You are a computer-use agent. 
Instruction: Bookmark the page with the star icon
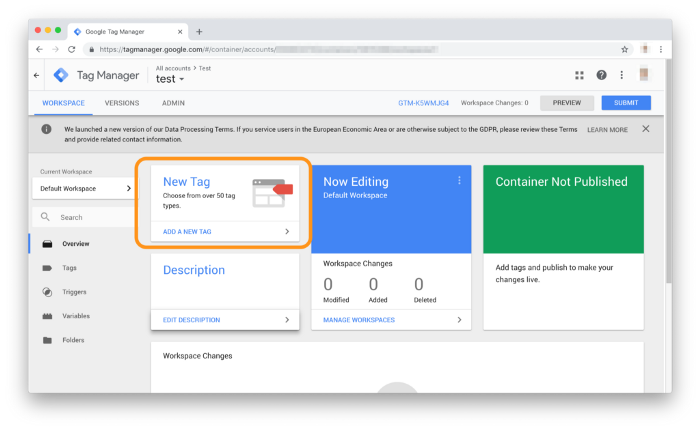625,50
